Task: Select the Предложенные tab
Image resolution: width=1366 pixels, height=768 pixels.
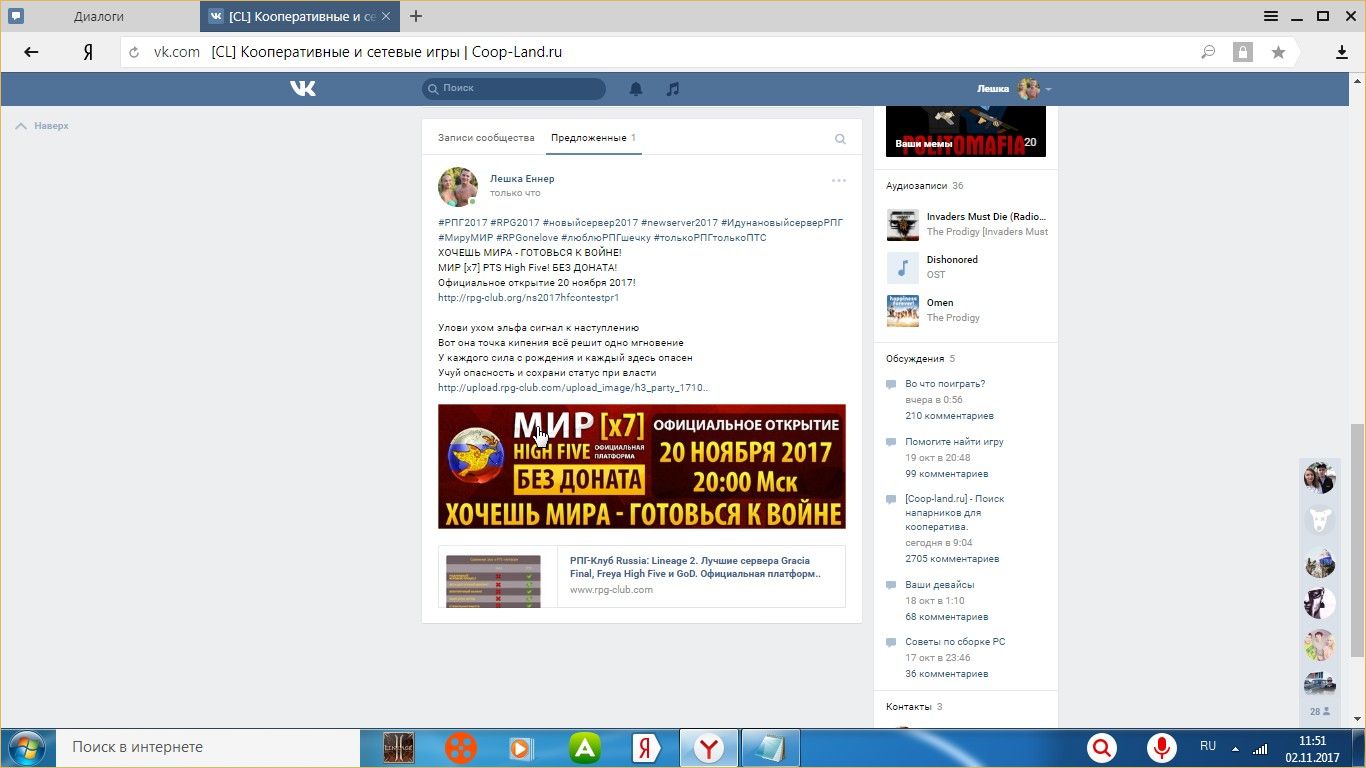Action: point(593,138)
